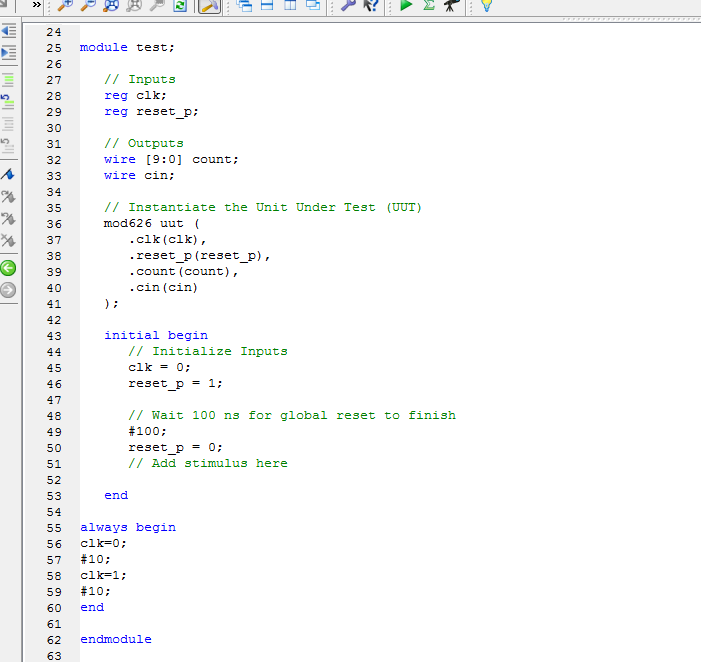Click the What's This help cursor icon

pyautogui.click(x=371, y=5)
